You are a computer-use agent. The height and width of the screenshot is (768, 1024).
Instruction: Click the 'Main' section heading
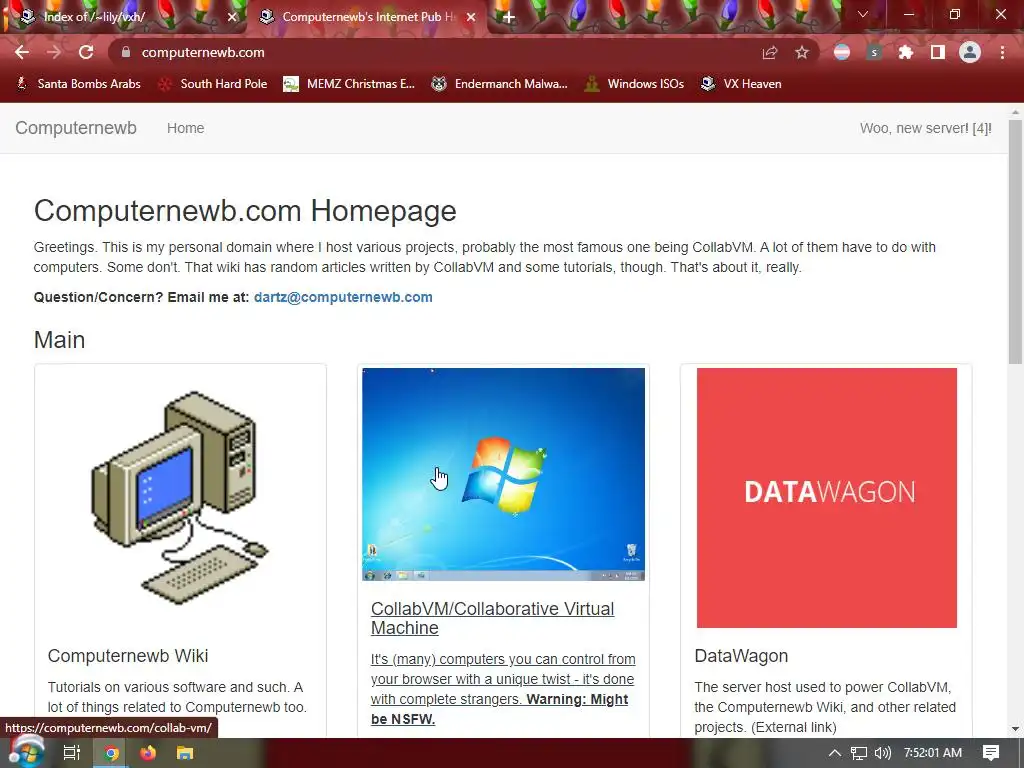59,340
